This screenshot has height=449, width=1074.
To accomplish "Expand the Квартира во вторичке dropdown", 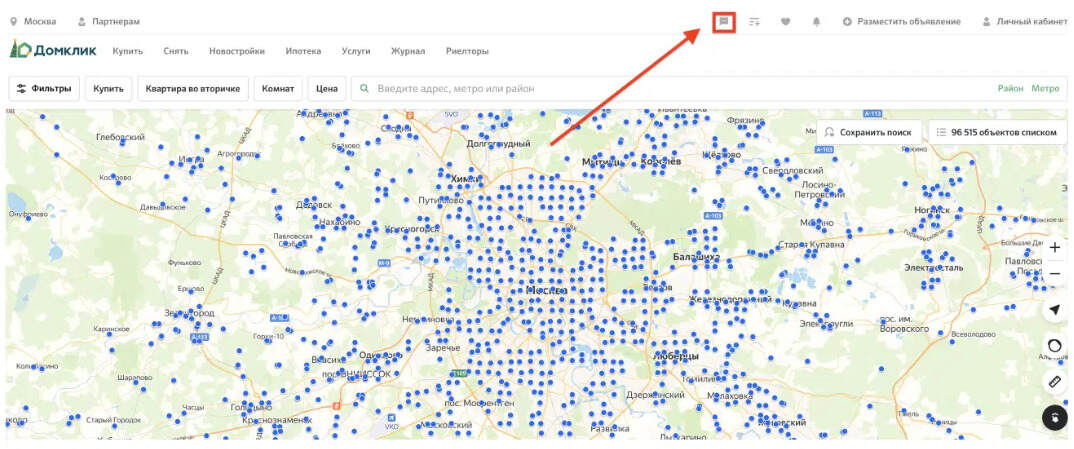I will pos(192,88).
